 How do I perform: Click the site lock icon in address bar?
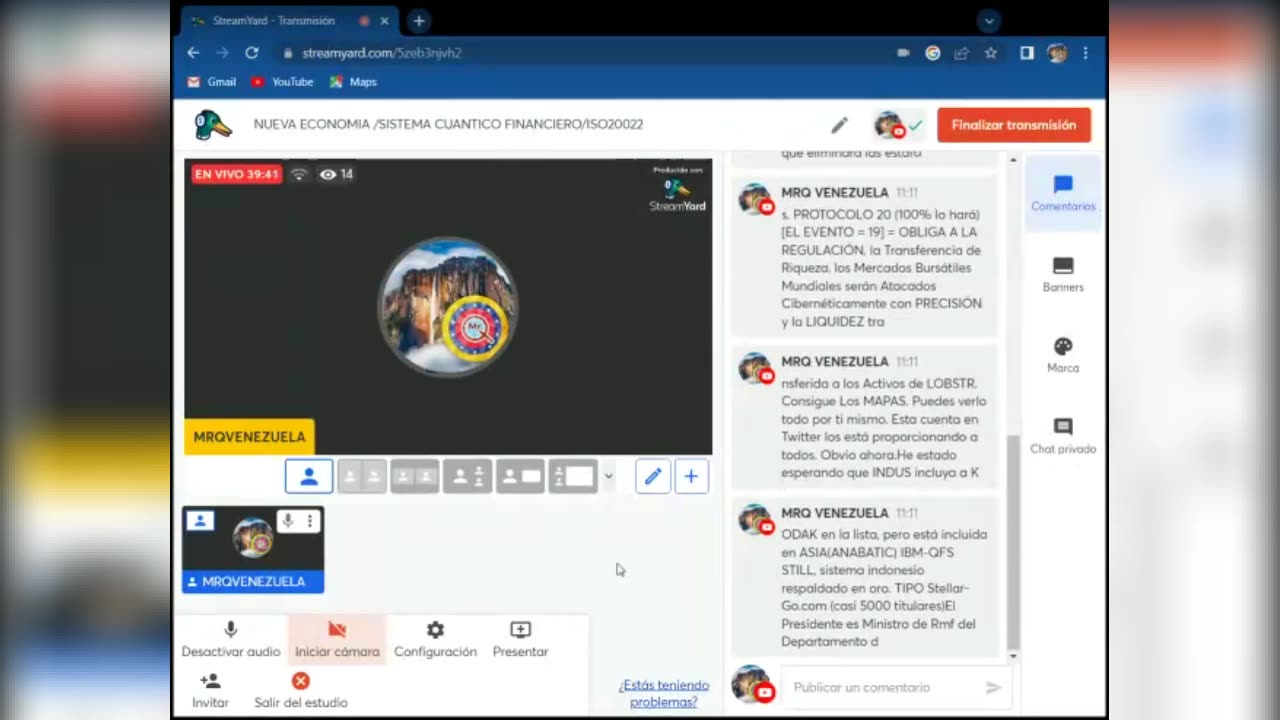pyautogui.click(x=288, y=53)
